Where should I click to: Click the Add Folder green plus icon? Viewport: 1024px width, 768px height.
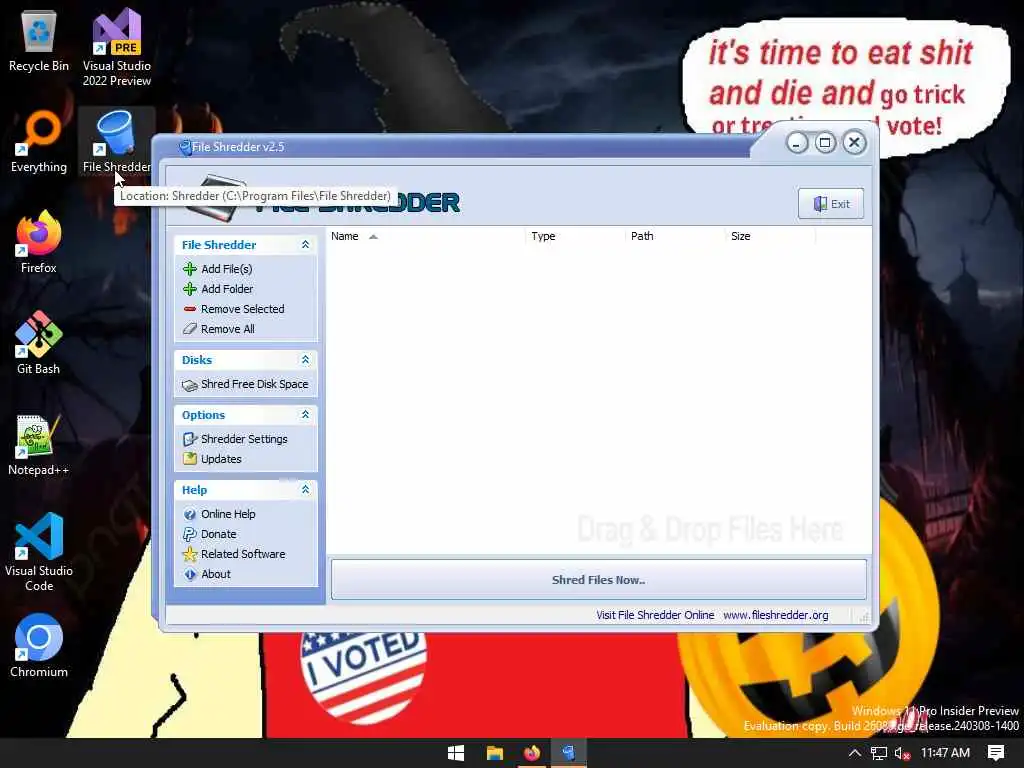coord(190,289)
